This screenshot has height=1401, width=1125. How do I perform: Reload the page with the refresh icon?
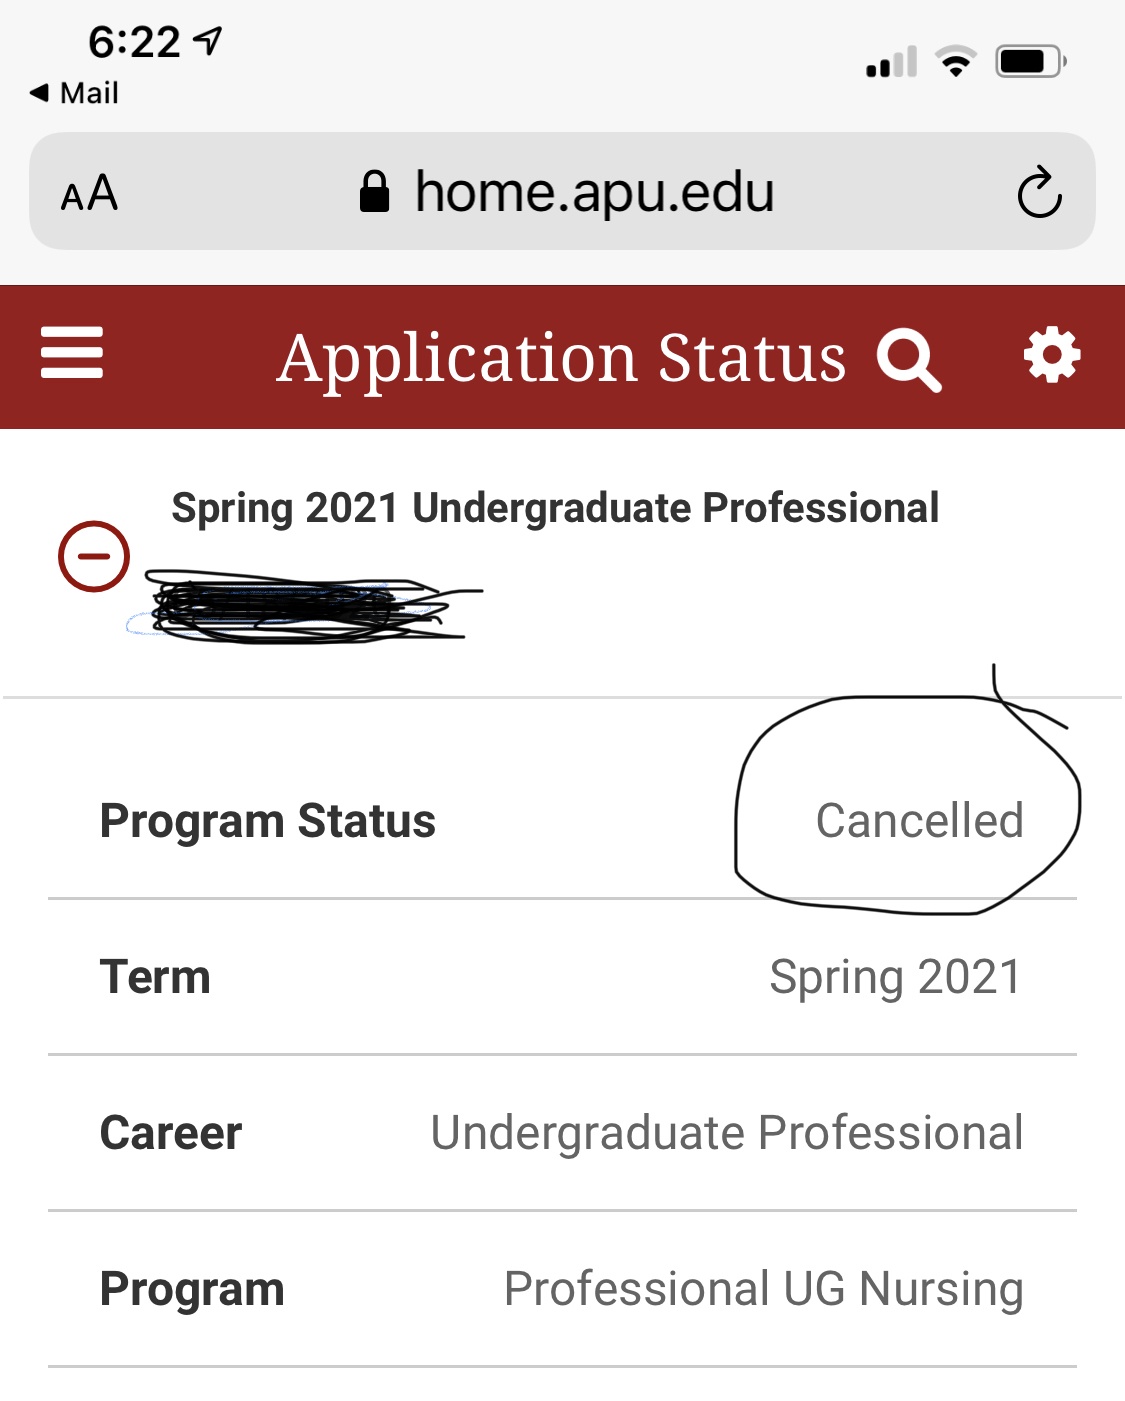[x=1039, y=192]
